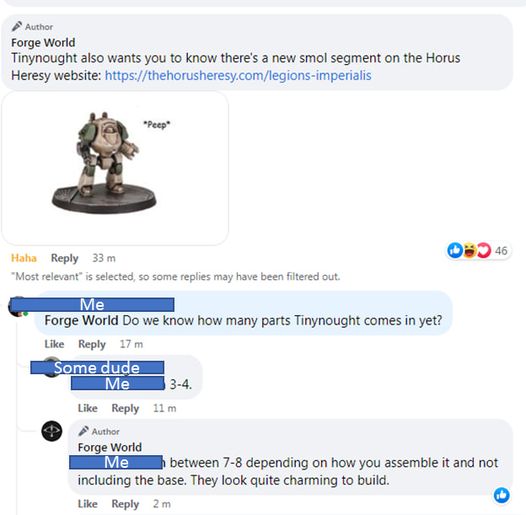526x515 pixels.
Task: Reply to the Forge World 7-8 parts comment
Action: point(125,504)
